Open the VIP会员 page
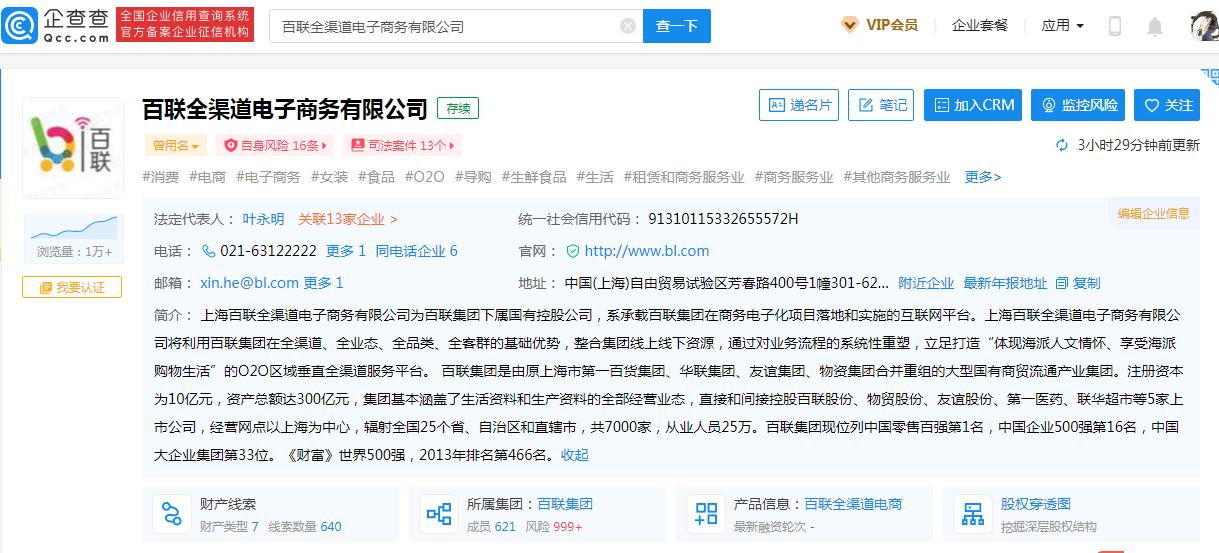Screen dimensions: 1219x553 [x=880, y=25]
